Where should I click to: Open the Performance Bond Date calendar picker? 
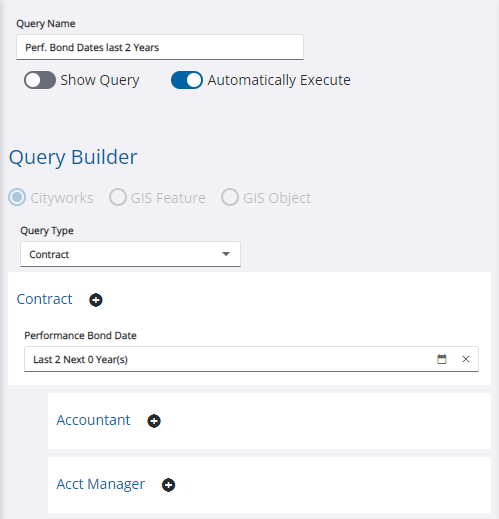[x=442, y=359]
